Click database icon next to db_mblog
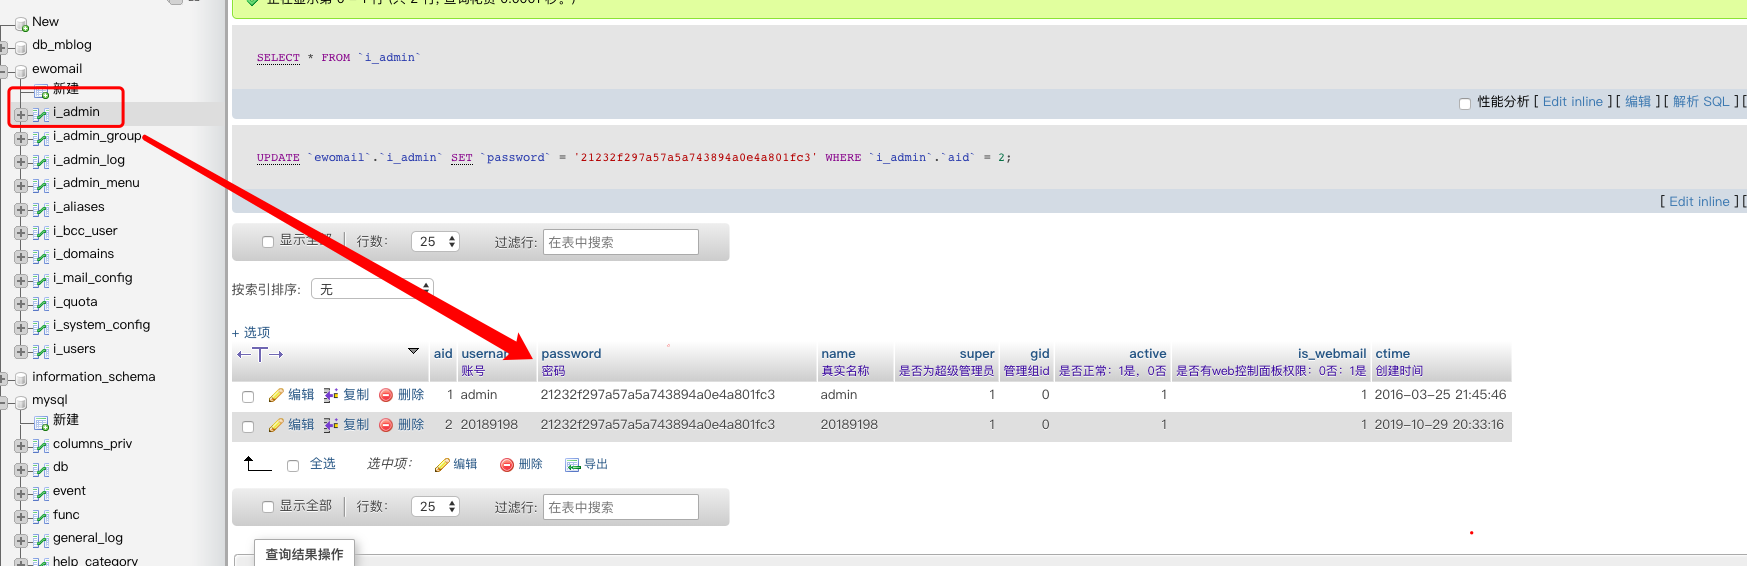The image size is (1747, 566). (21, 46)
